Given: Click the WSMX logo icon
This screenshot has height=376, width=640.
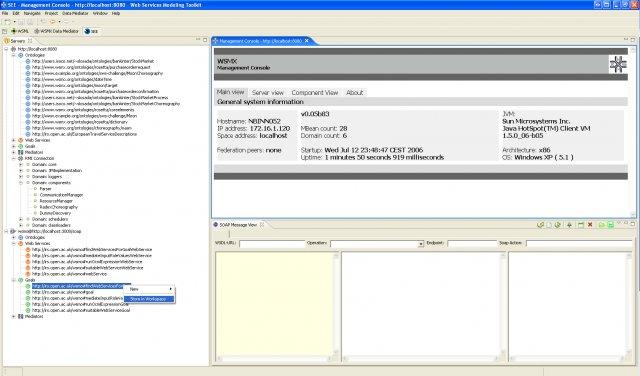Looking at the screenshot, I should [618, 64].
